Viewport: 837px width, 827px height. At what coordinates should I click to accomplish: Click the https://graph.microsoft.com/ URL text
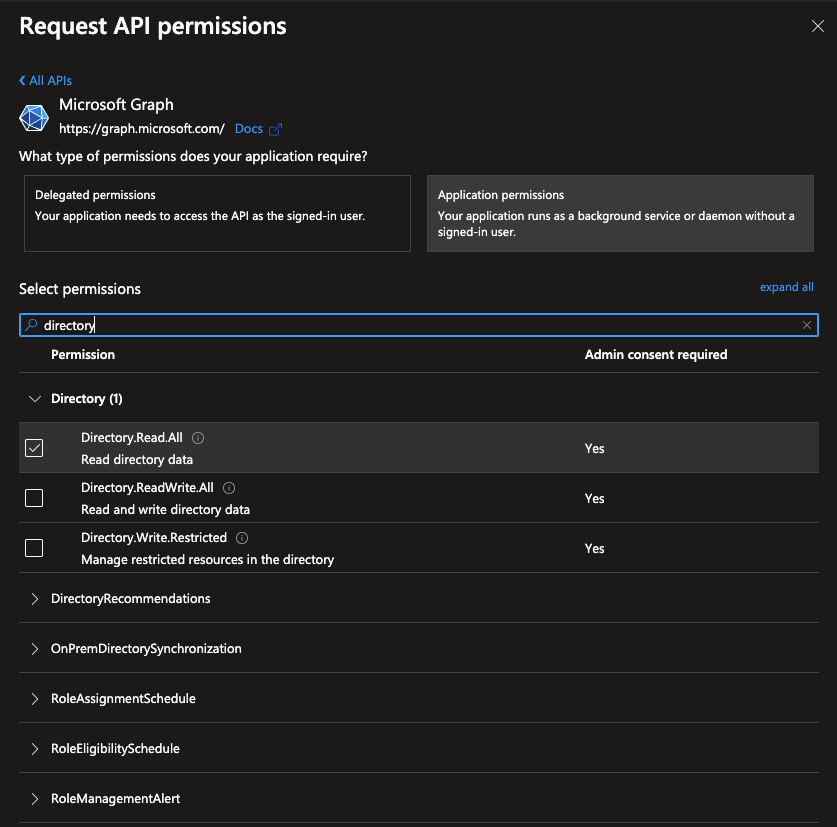tap(141, 129)
